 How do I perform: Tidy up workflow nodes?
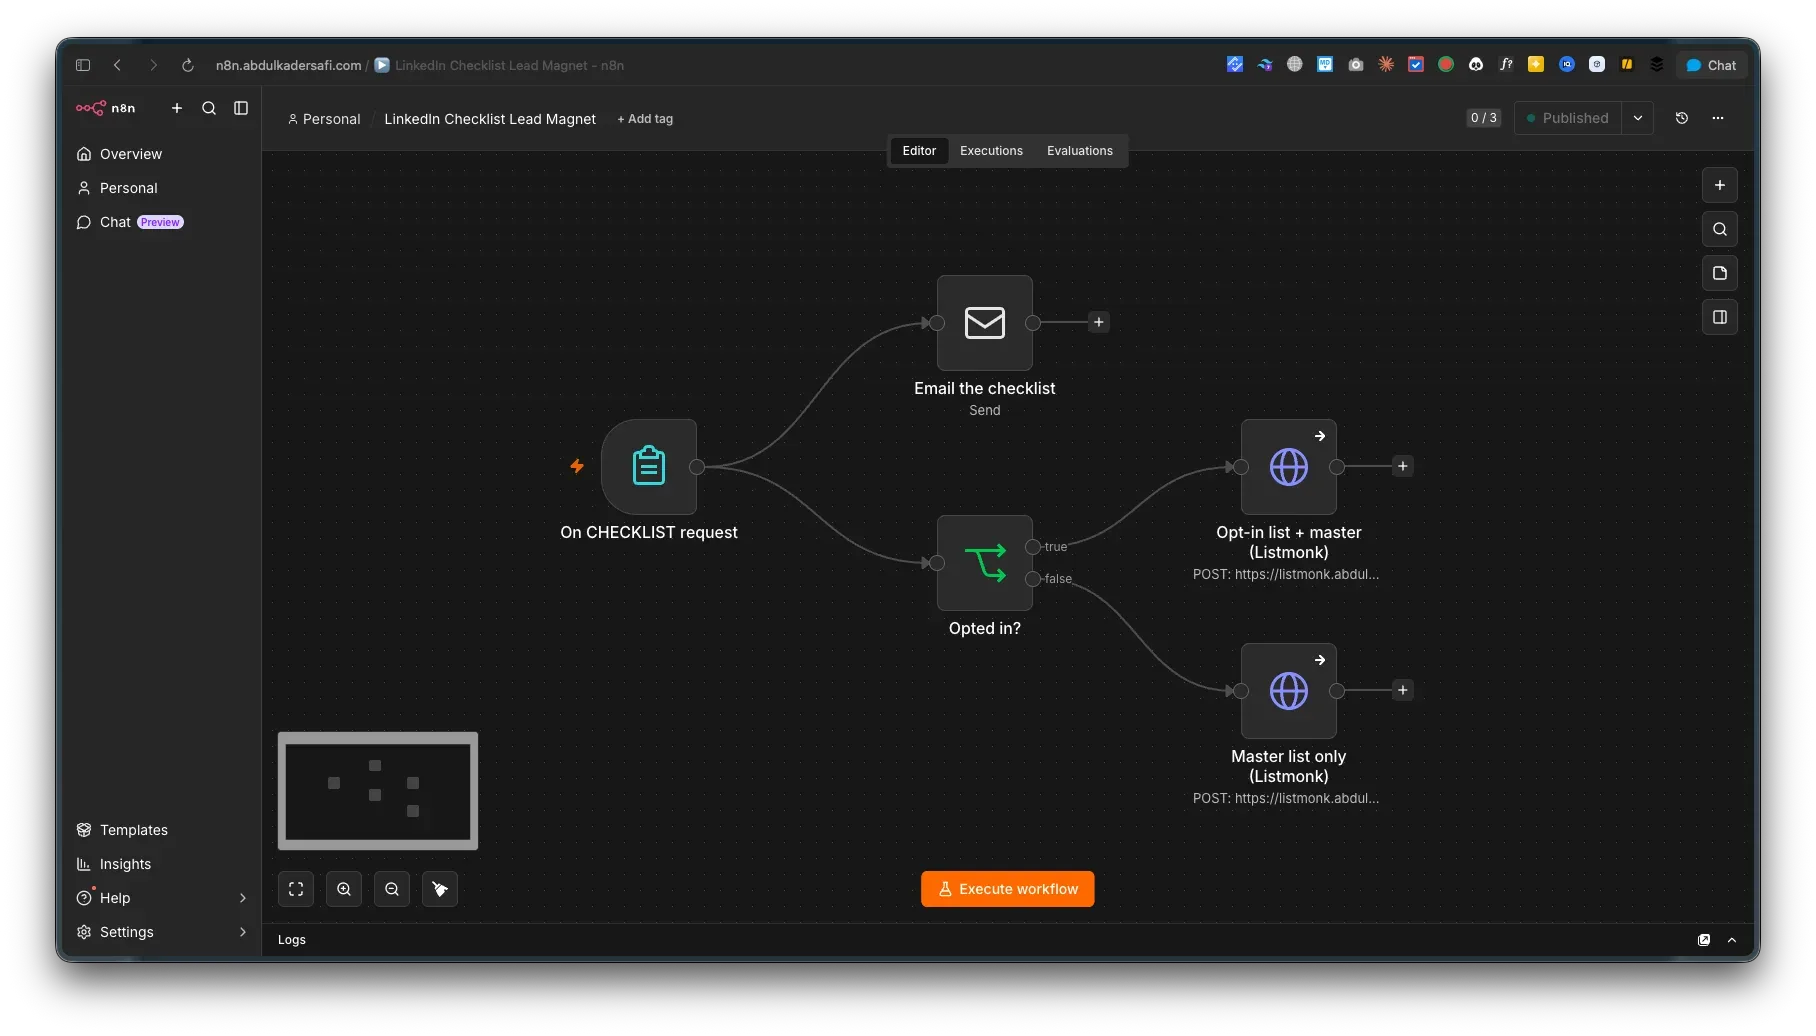click(x=440, y=889)
